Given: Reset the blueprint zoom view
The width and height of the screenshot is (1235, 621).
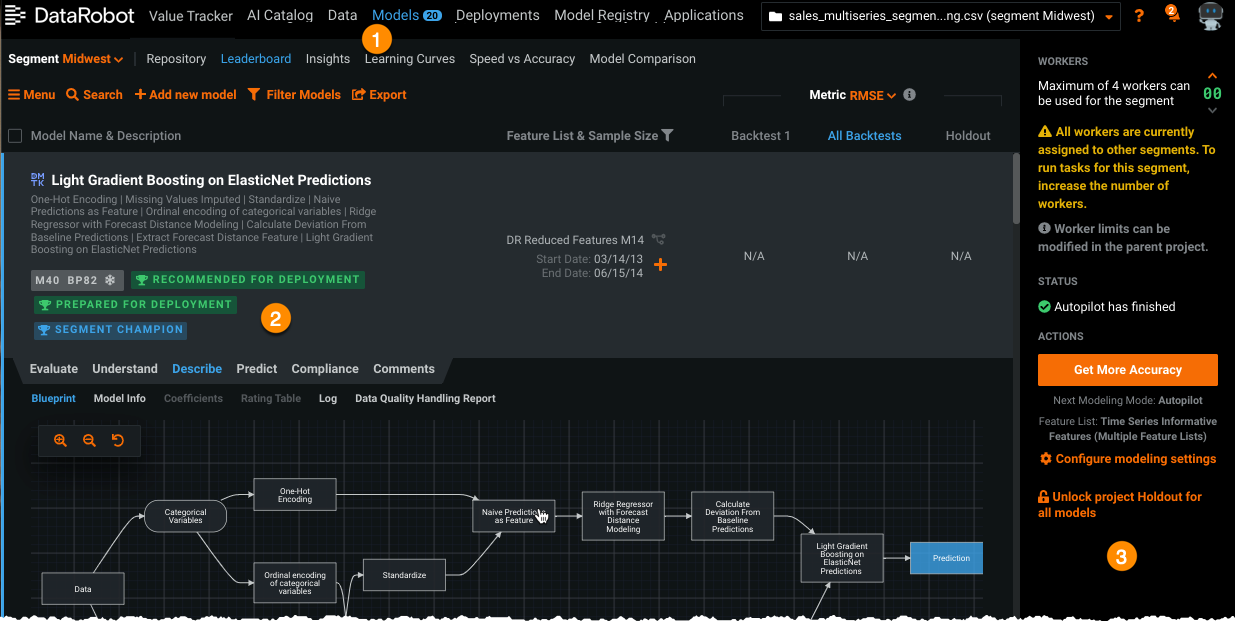Looking at the screenshot, I should (x=118, y=440).
